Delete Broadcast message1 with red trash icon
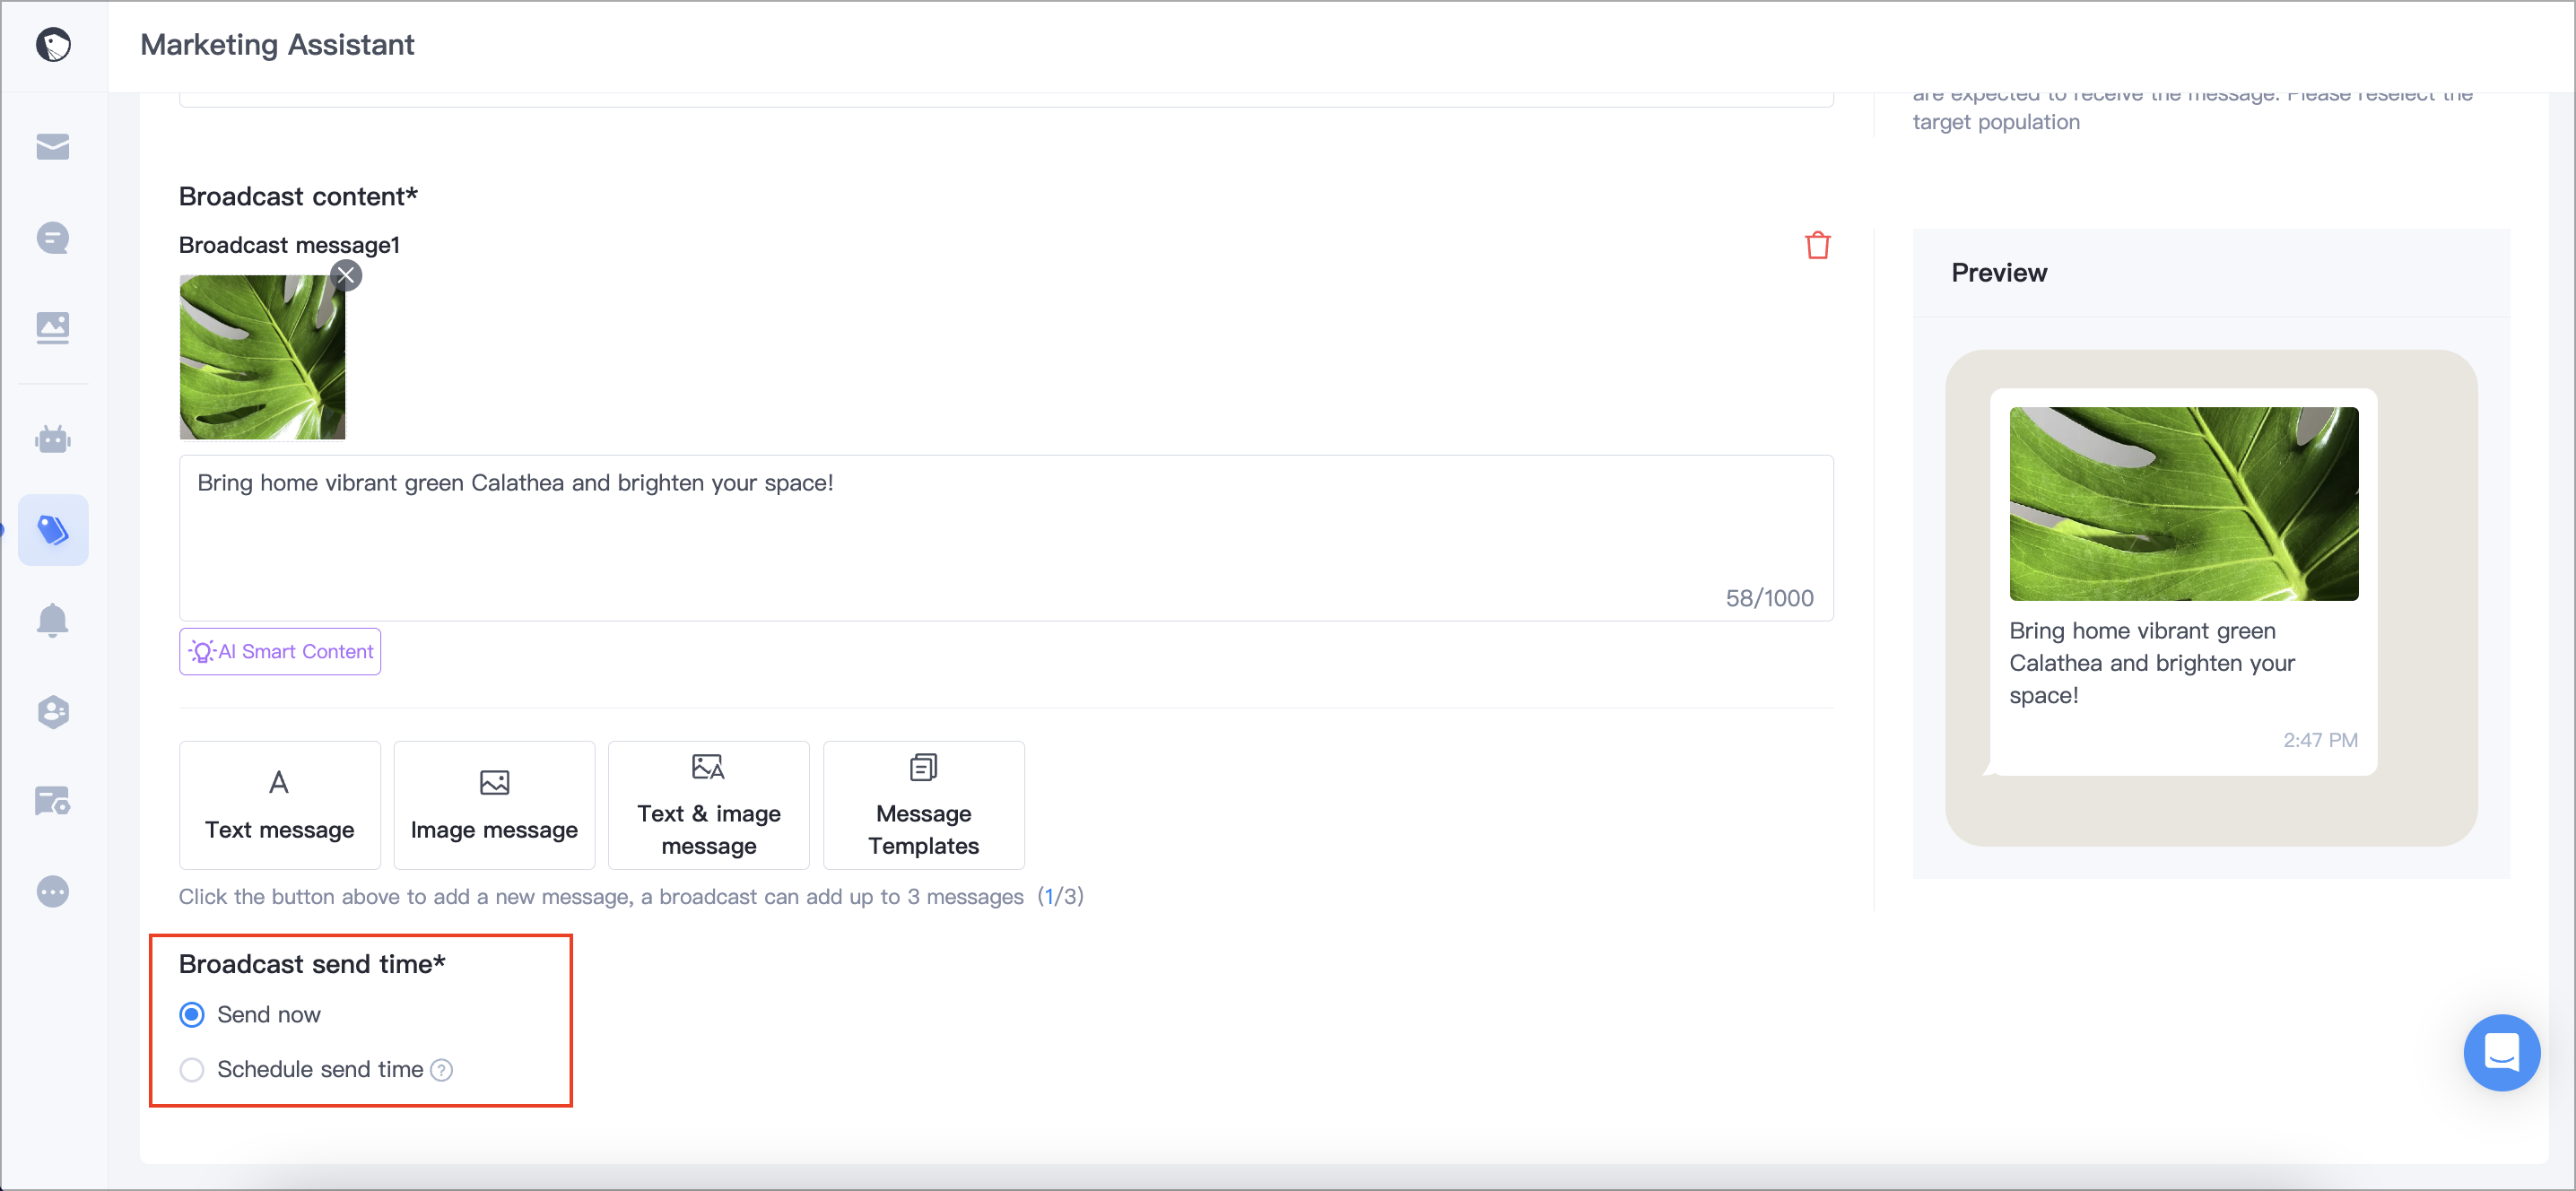2576x1191 pixels. coord(1817,245)
